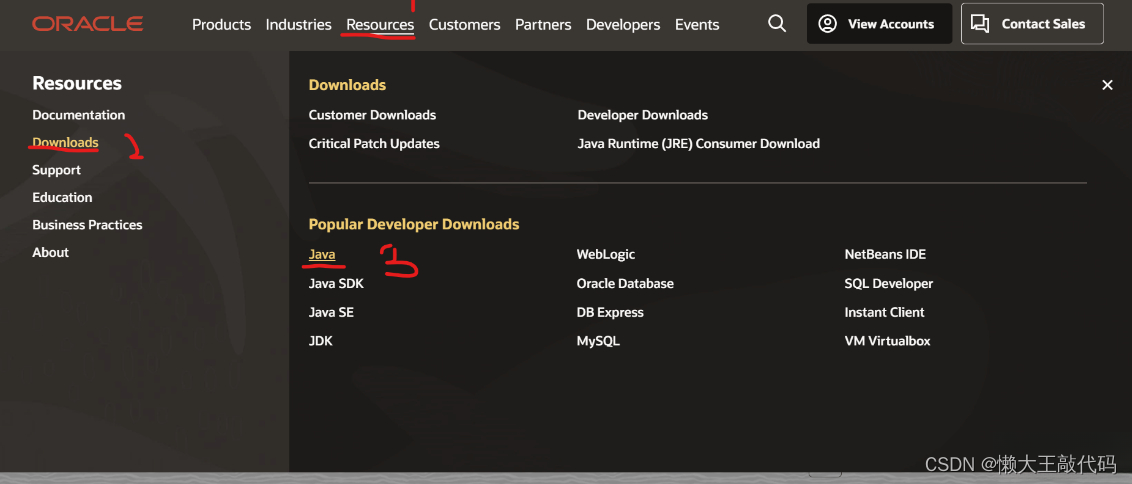Click the Java download link
This screenshot has width=1132, height=484.
point(322,254)
